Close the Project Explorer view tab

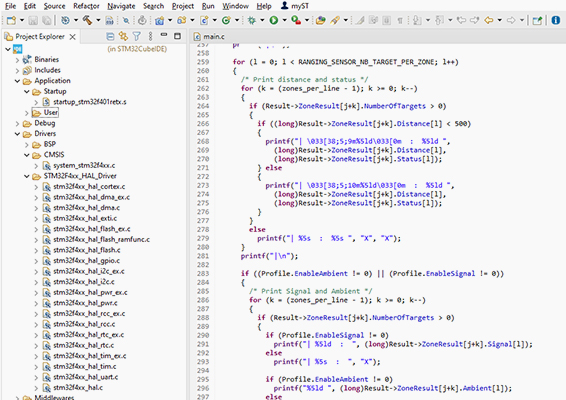pyautogui.click(x=73, y=37)
